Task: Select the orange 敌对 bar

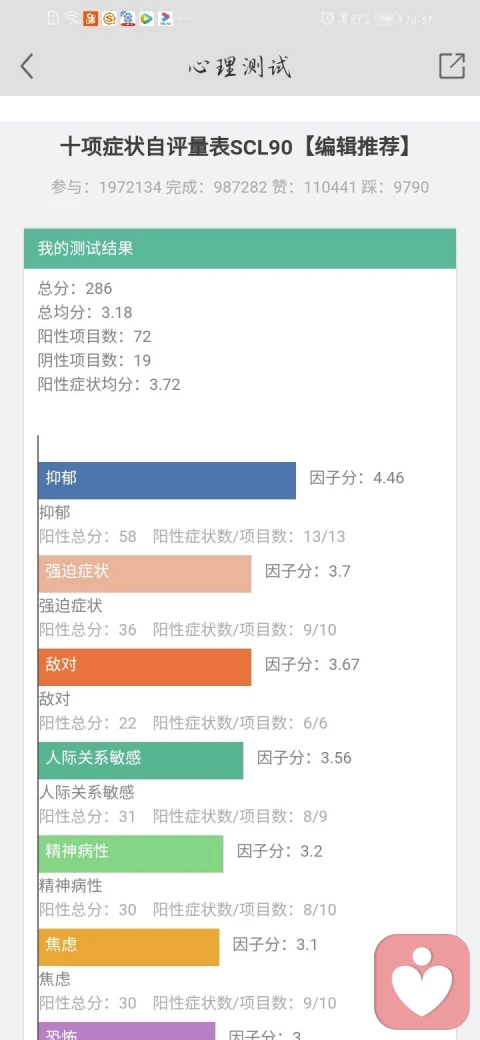Action: [x=145, y=667]
